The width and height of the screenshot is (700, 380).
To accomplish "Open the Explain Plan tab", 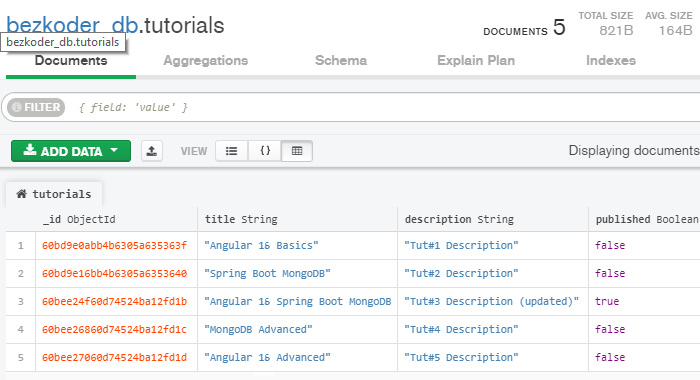I will (476, 60).
